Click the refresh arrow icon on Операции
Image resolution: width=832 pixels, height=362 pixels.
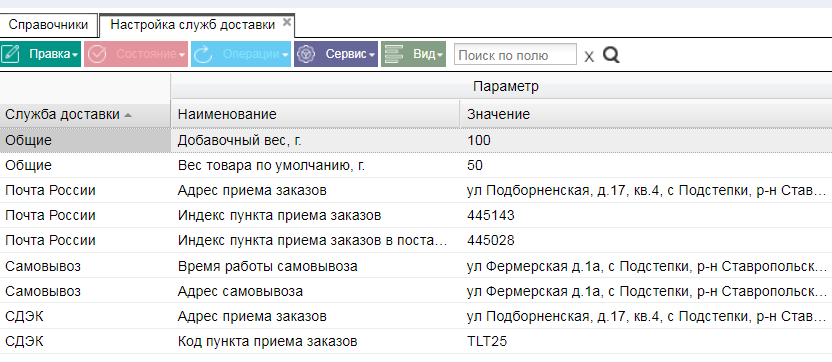(203, 54)
